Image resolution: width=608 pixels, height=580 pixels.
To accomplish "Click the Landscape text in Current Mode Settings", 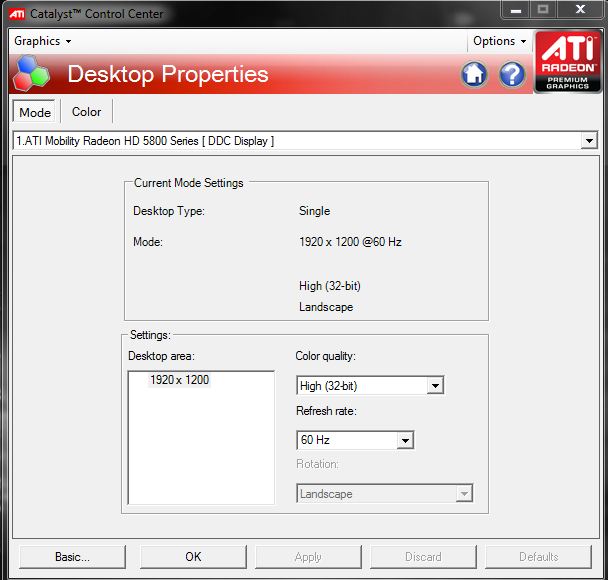I will (326, 307).
